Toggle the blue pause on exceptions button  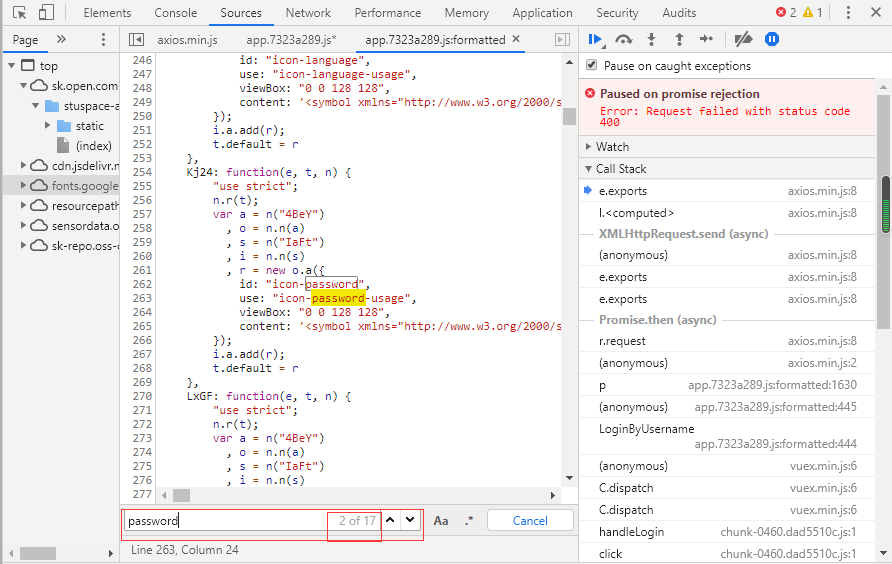tap(771, 39)
